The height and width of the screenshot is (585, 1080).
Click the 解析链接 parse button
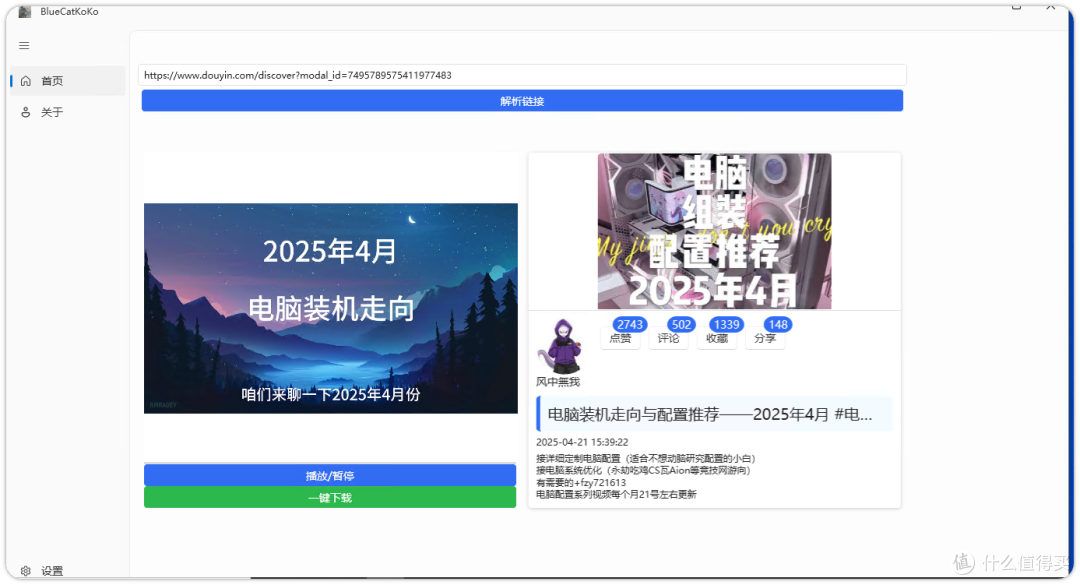click(522, 101)
